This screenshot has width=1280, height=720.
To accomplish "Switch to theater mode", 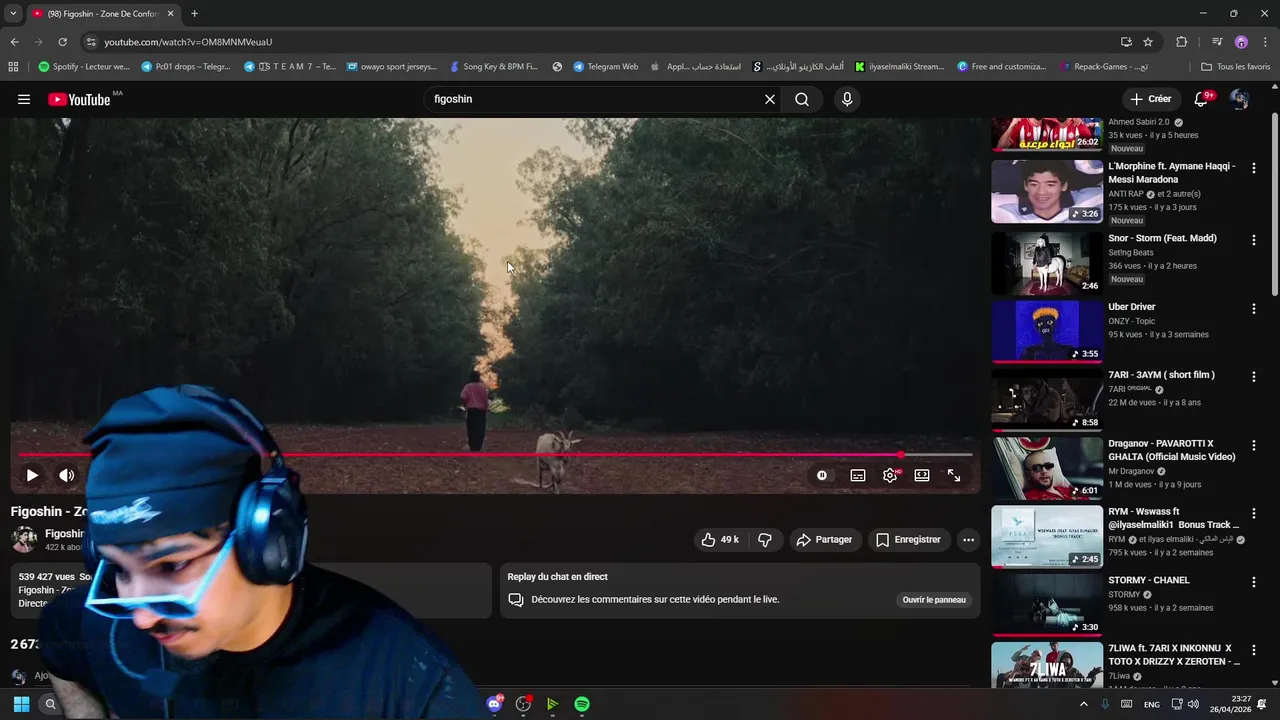I will point(922,476).
